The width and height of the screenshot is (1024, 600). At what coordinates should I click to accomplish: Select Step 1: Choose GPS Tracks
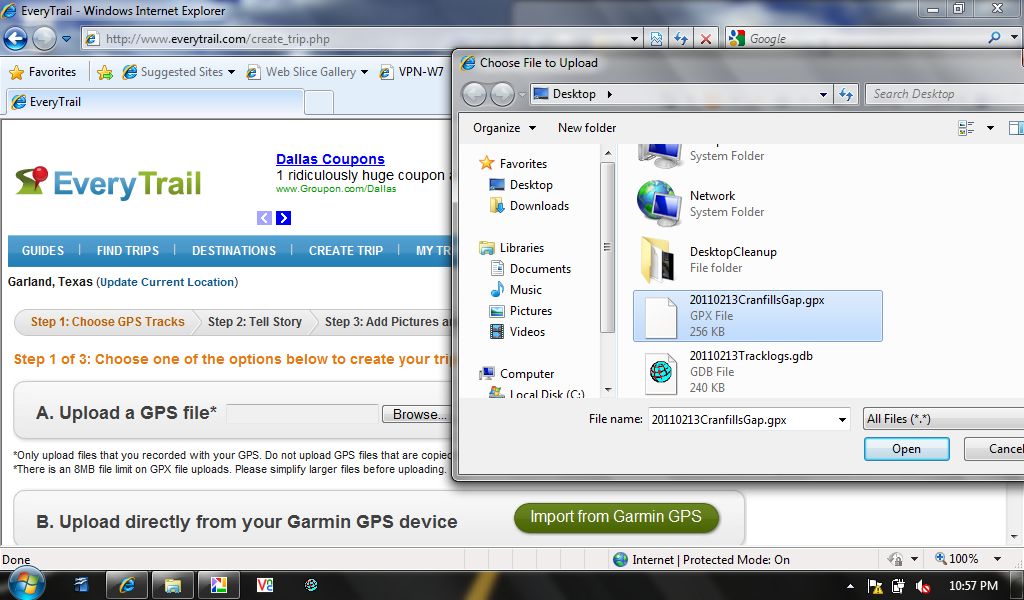(x=108, y=322)
